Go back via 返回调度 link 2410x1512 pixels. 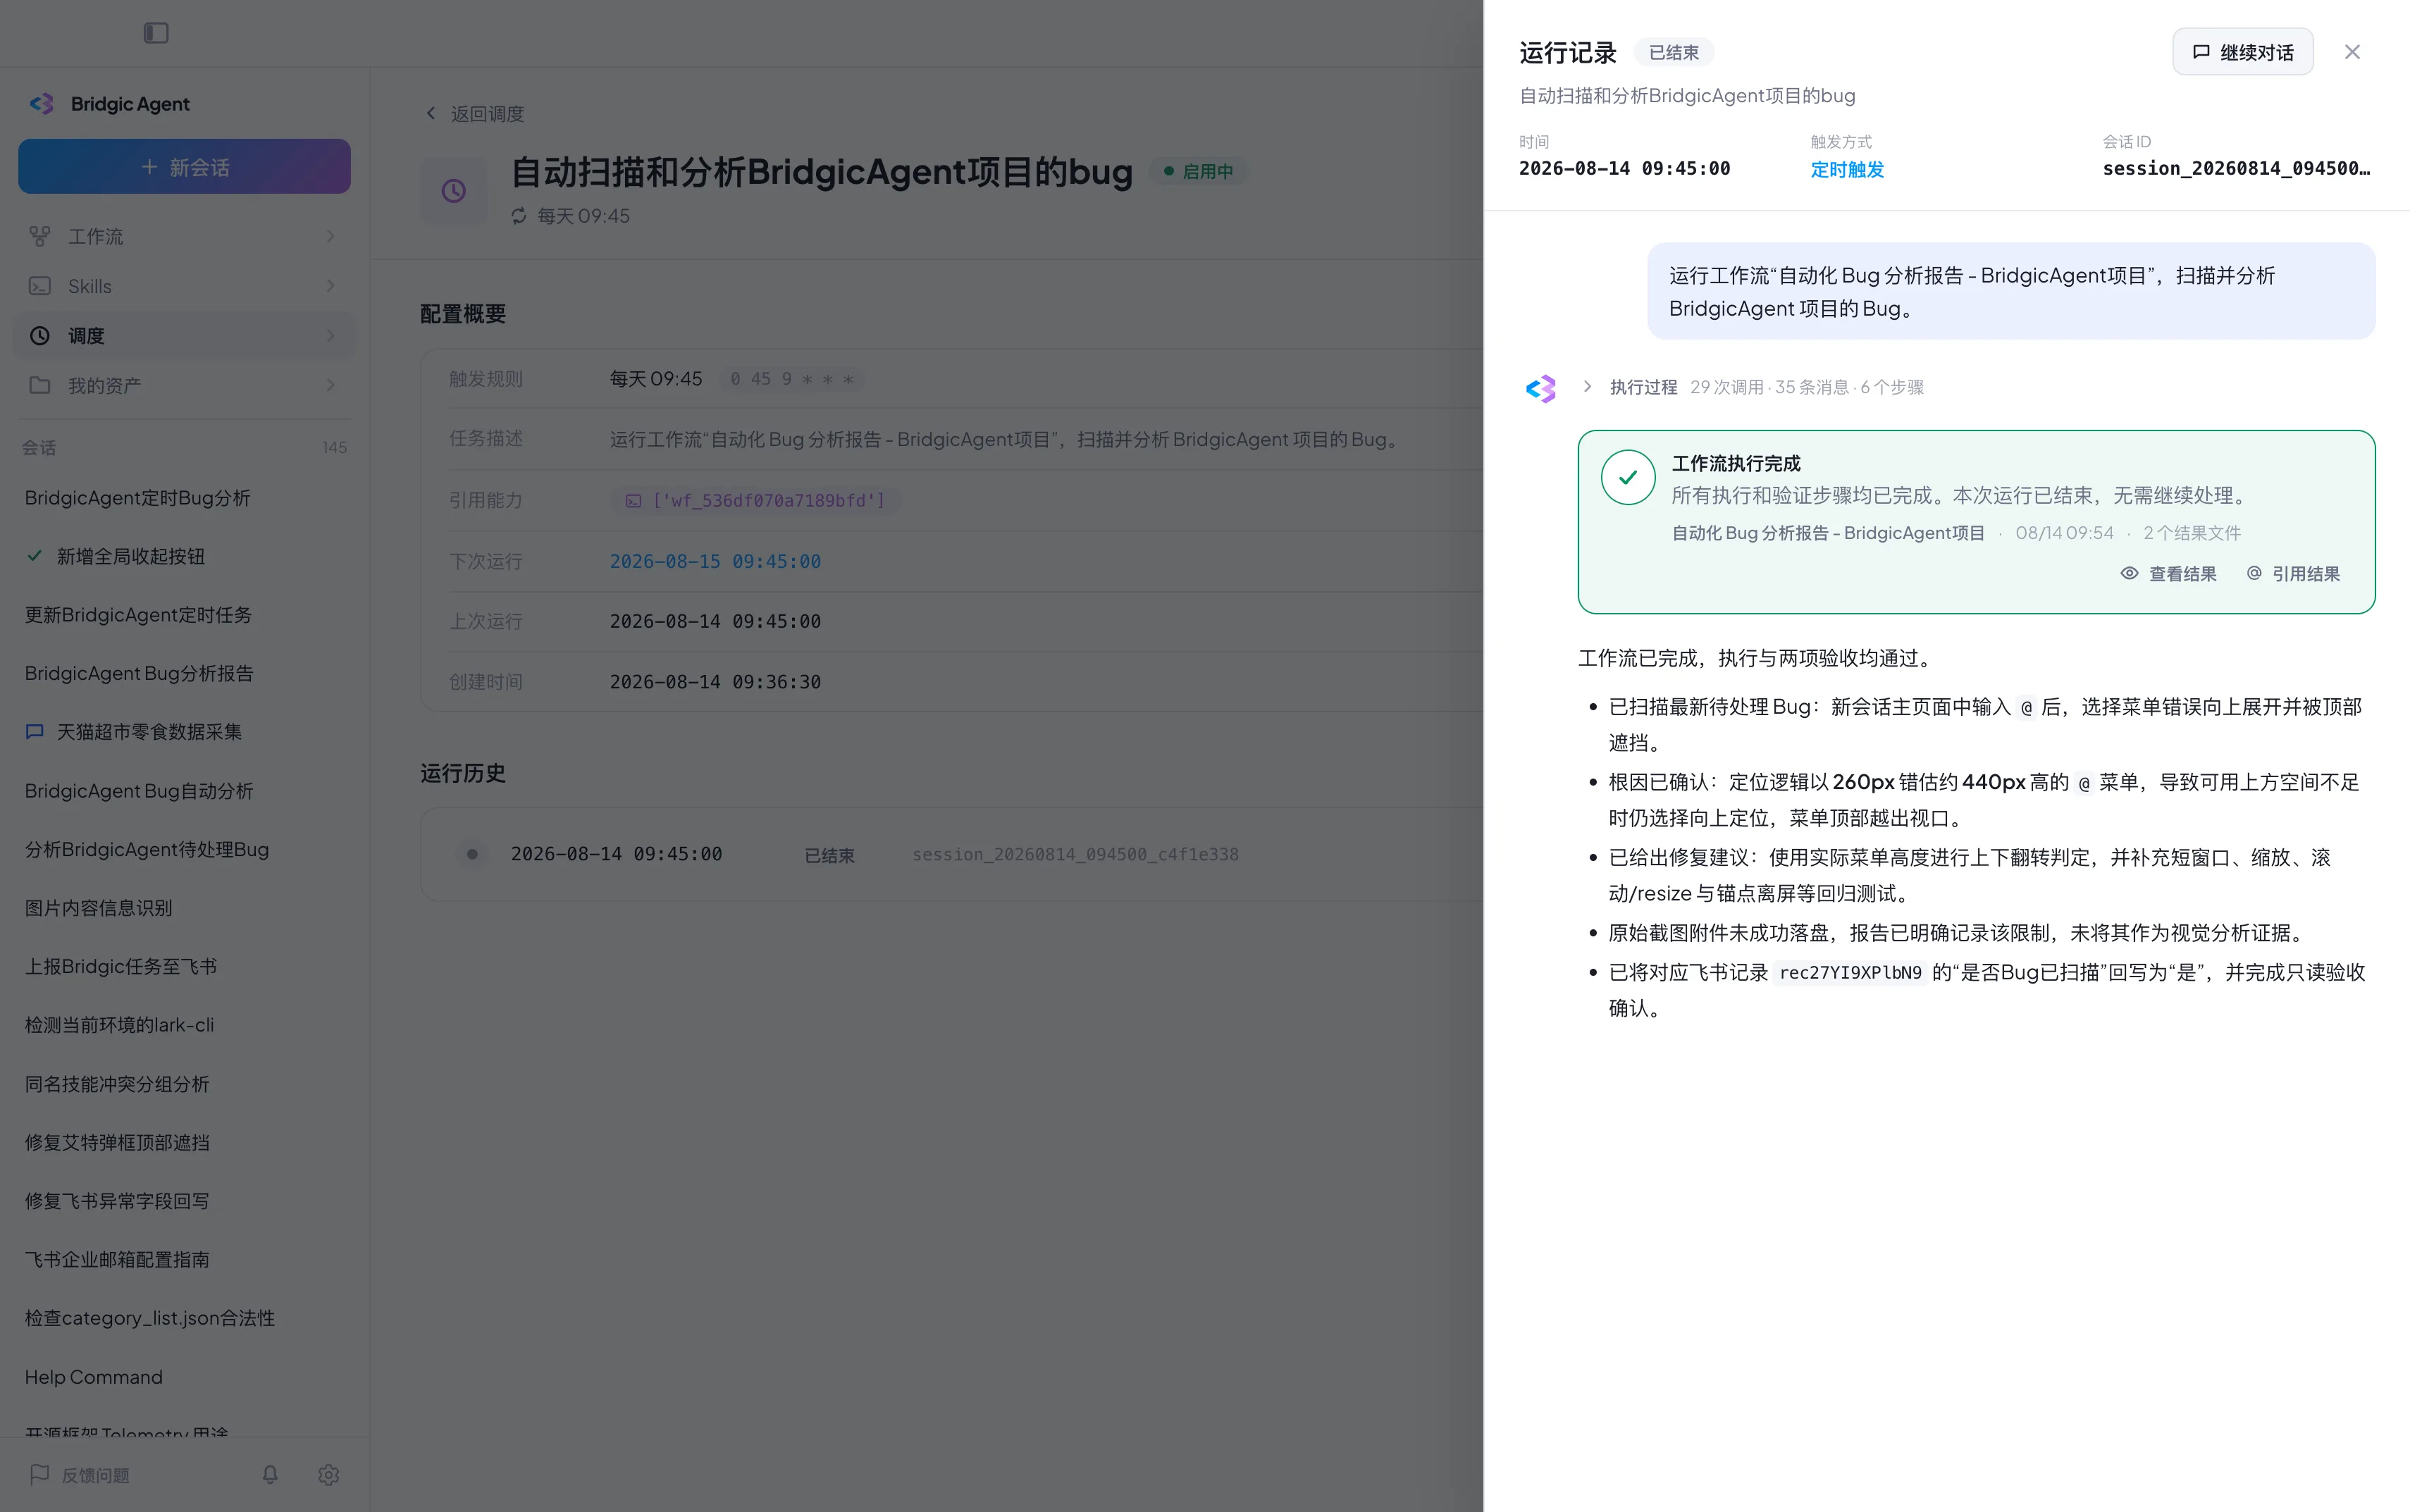pyautogui.click(x=474, y=114)
